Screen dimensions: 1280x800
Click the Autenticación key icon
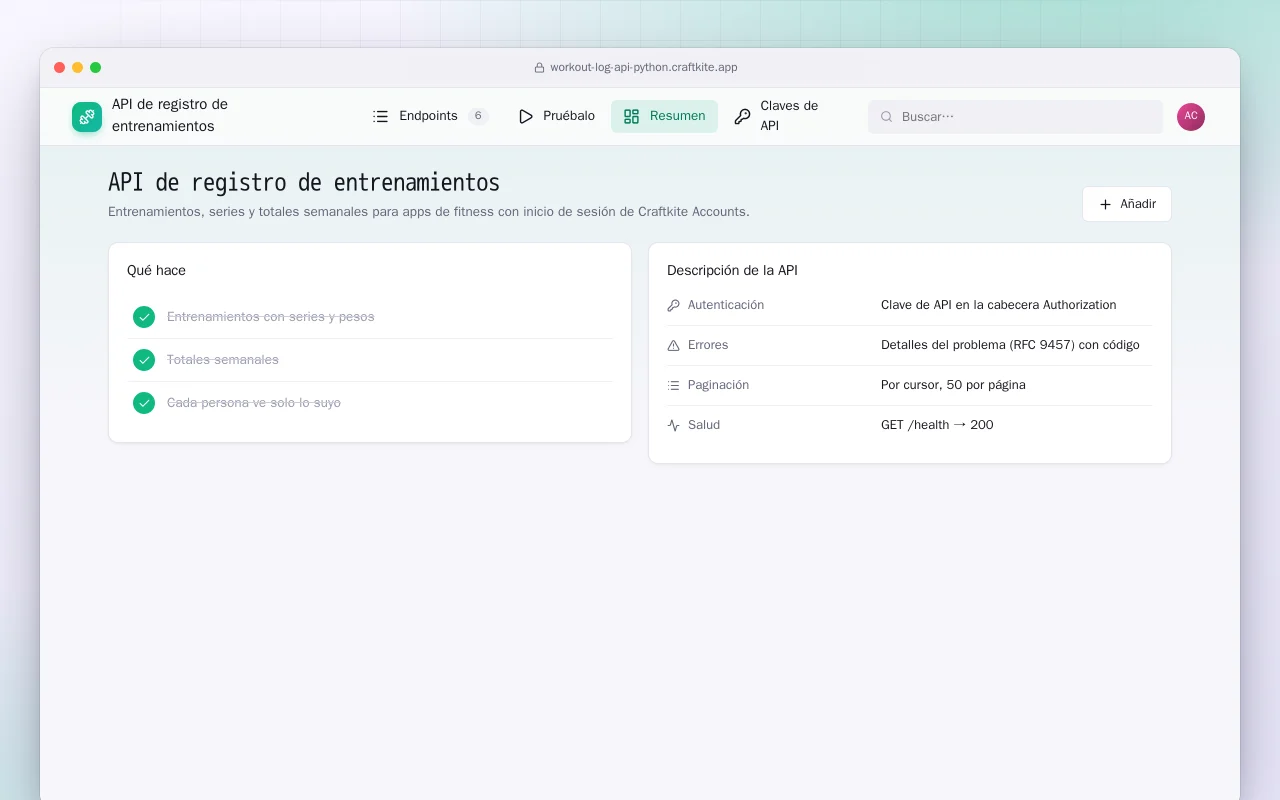(x=673, y=305)
